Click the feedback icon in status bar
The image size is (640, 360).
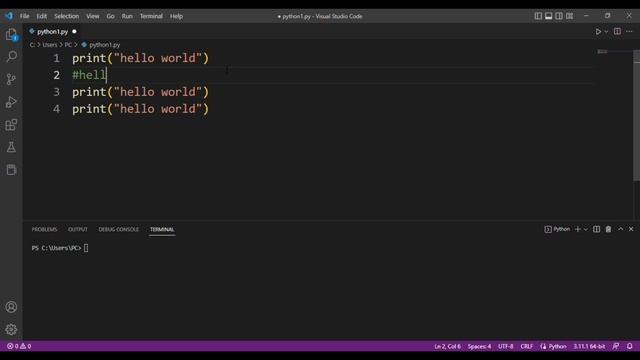(x=616, y=346)
